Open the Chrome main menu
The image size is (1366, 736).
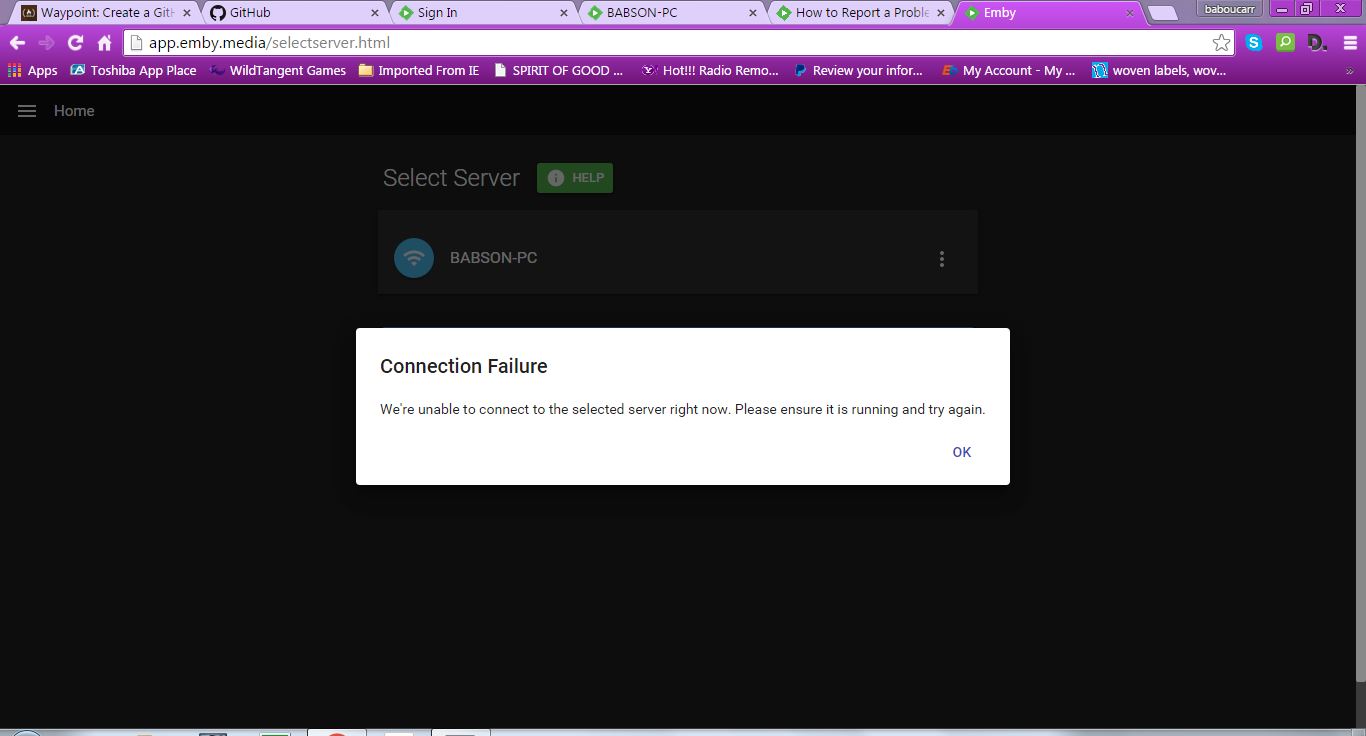pos(1349,43)
